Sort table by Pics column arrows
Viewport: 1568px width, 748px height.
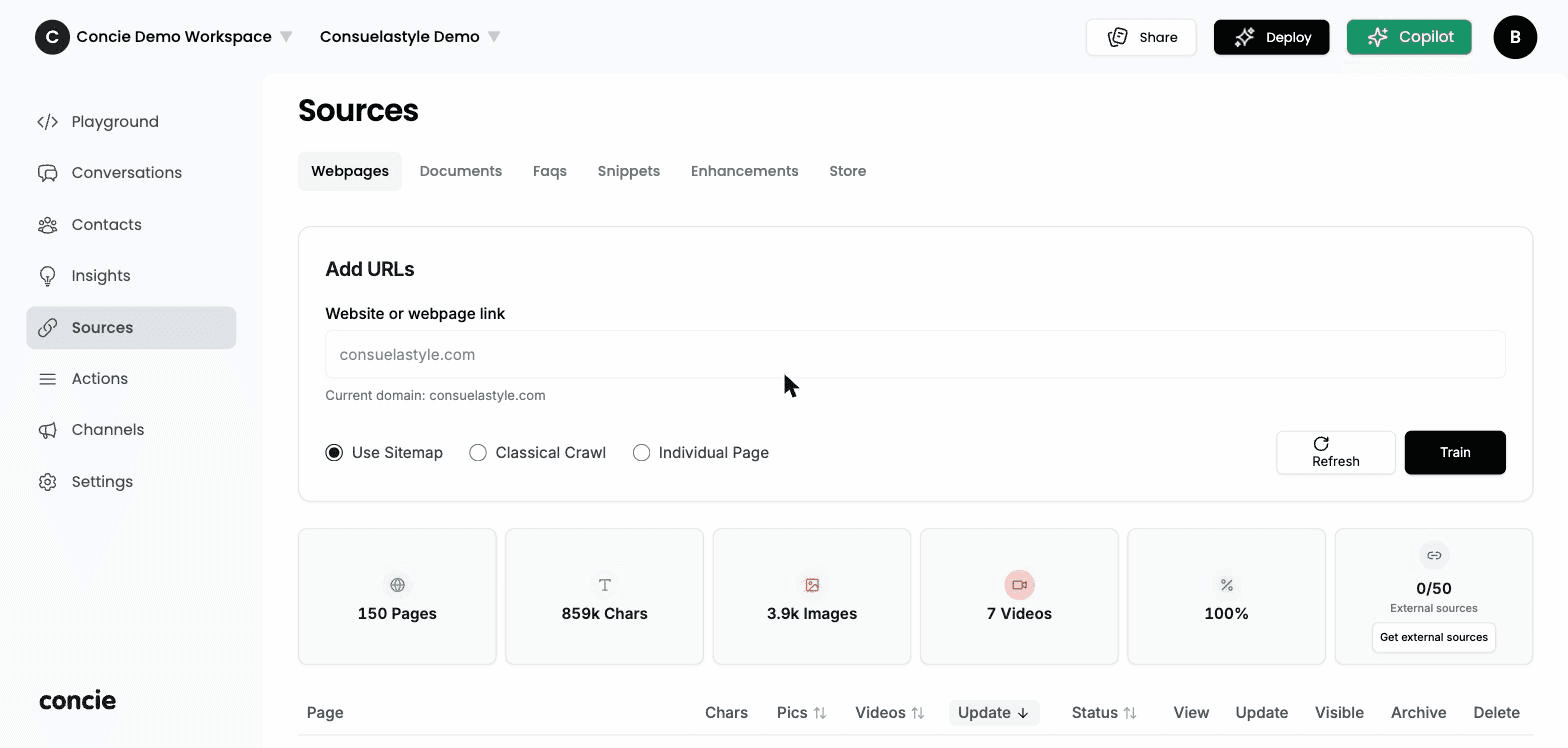click(820, 713)
